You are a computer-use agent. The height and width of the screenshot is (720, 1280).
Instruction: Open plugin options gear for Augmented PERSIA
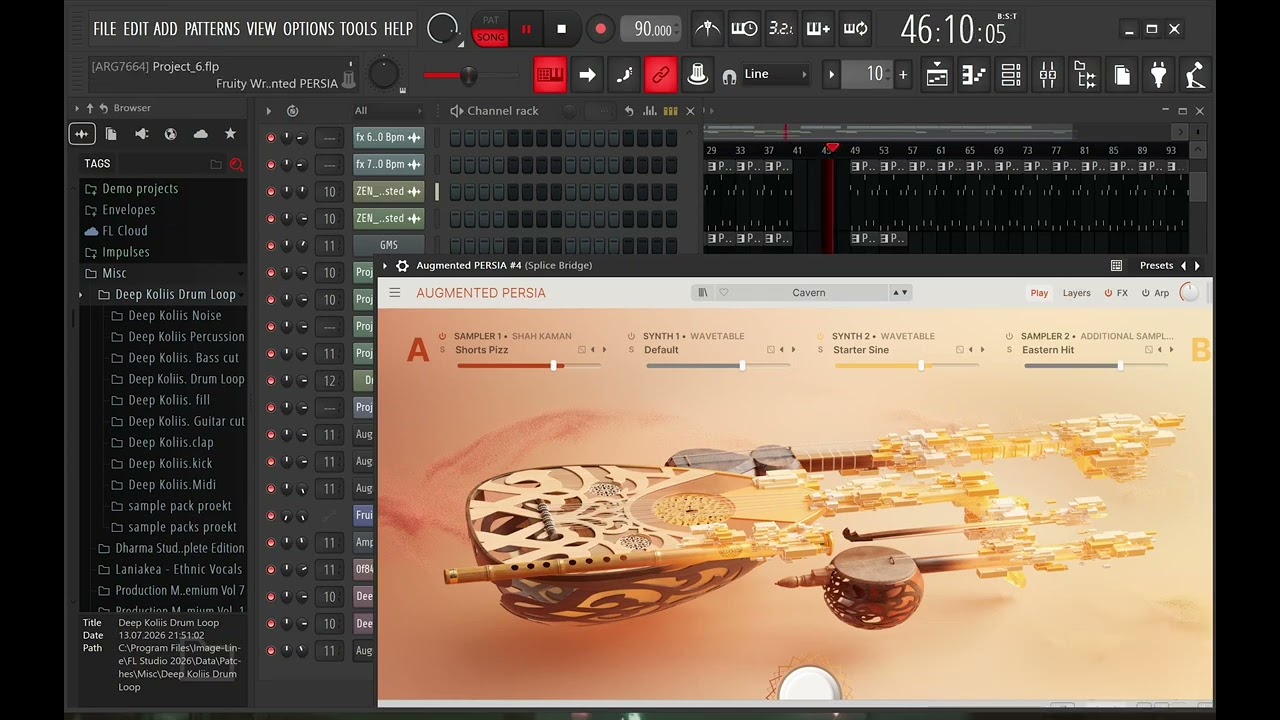(x=402, y=266)
